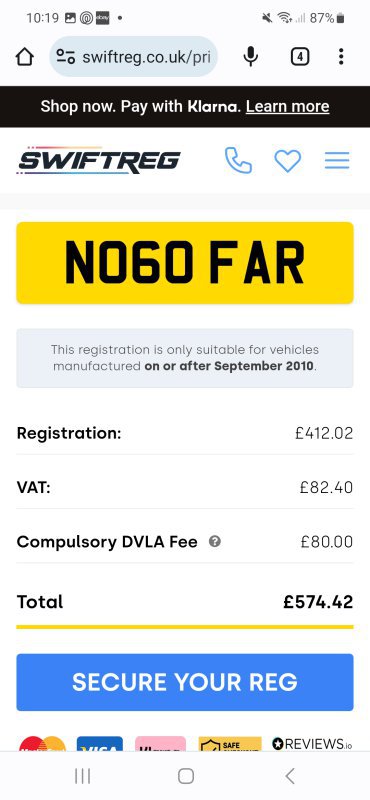370x800 pixels.
Task: Open the tab switcher showing 4 tabs
Action: pyautogui.click(x=300, y=57)
